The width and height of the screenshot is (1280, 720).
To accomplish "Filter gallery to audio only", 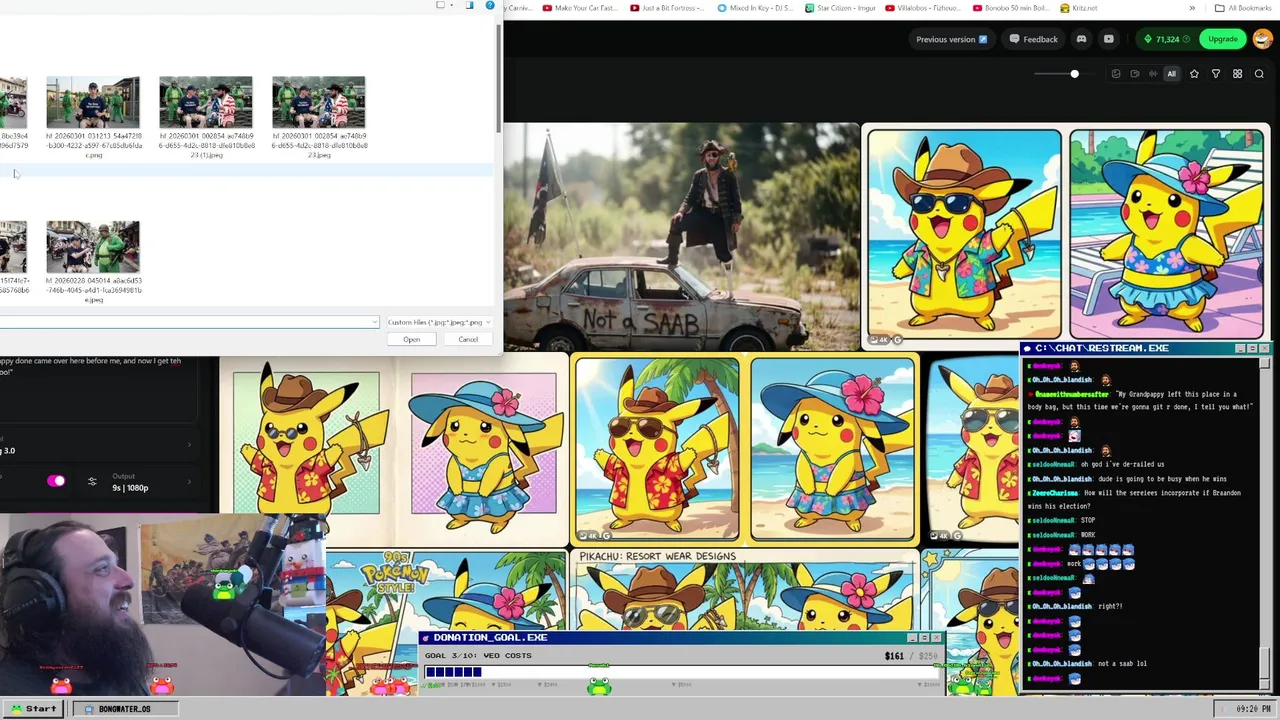I will (1153, 74).
